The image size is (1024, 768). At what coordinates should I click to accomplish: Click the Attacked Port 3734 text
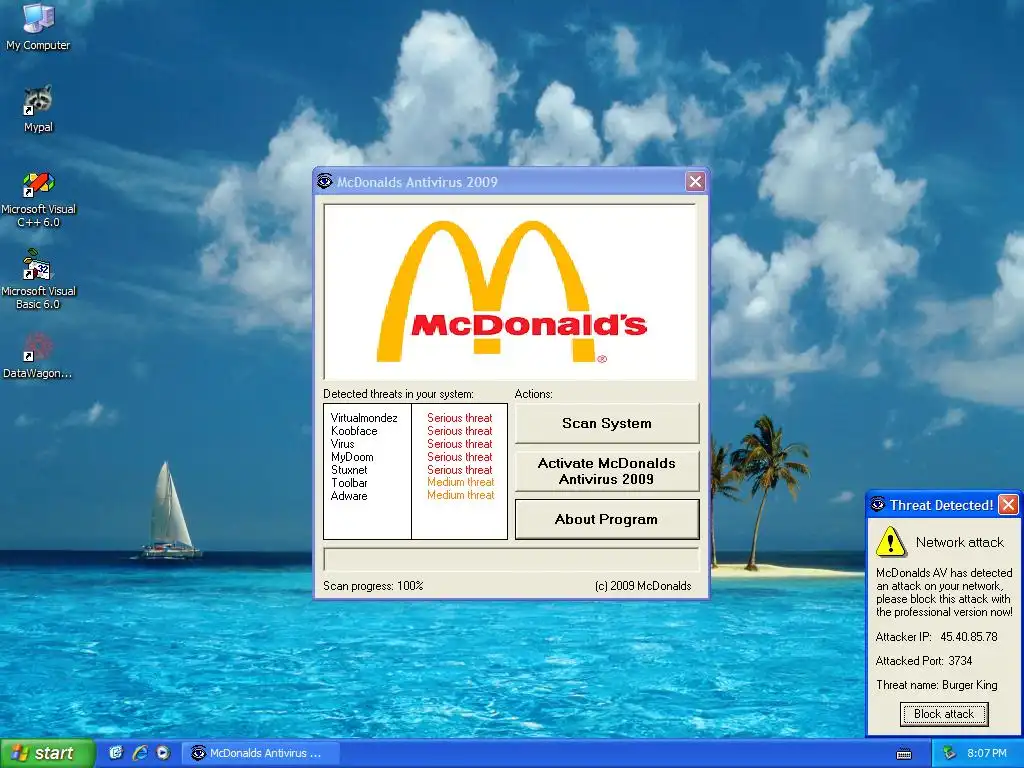[923, 661]
